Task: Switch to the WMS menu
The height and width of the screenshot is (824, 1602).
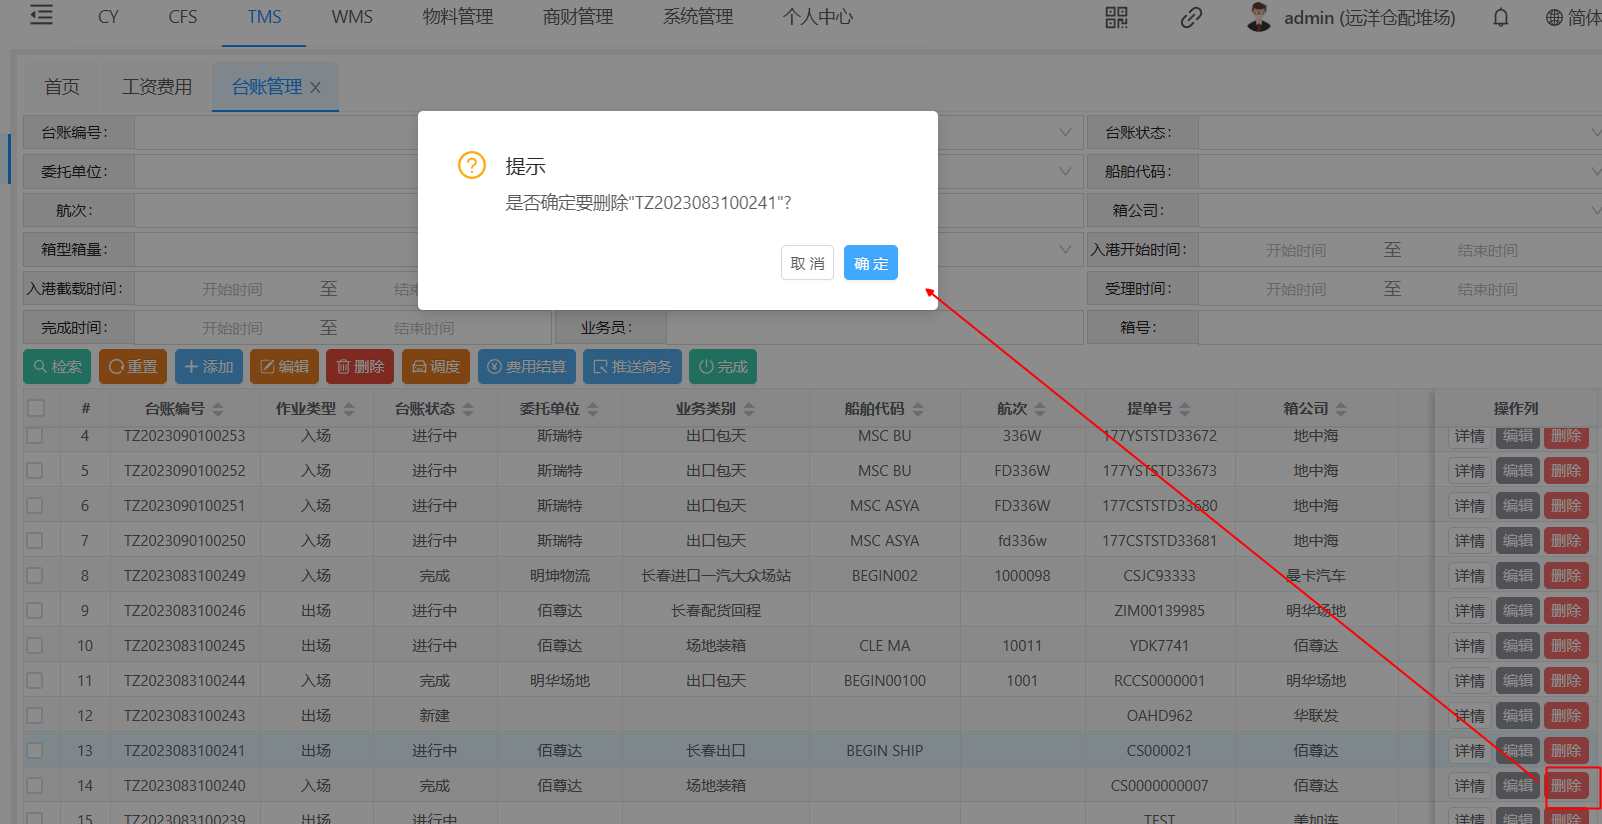Action: 352,17
